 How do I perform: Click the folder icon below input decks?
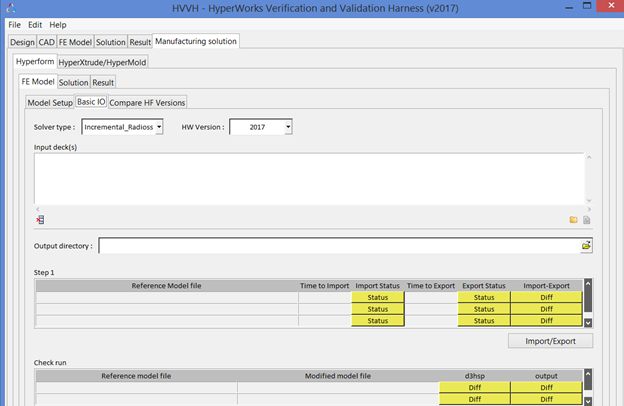(x=573, y=219)
